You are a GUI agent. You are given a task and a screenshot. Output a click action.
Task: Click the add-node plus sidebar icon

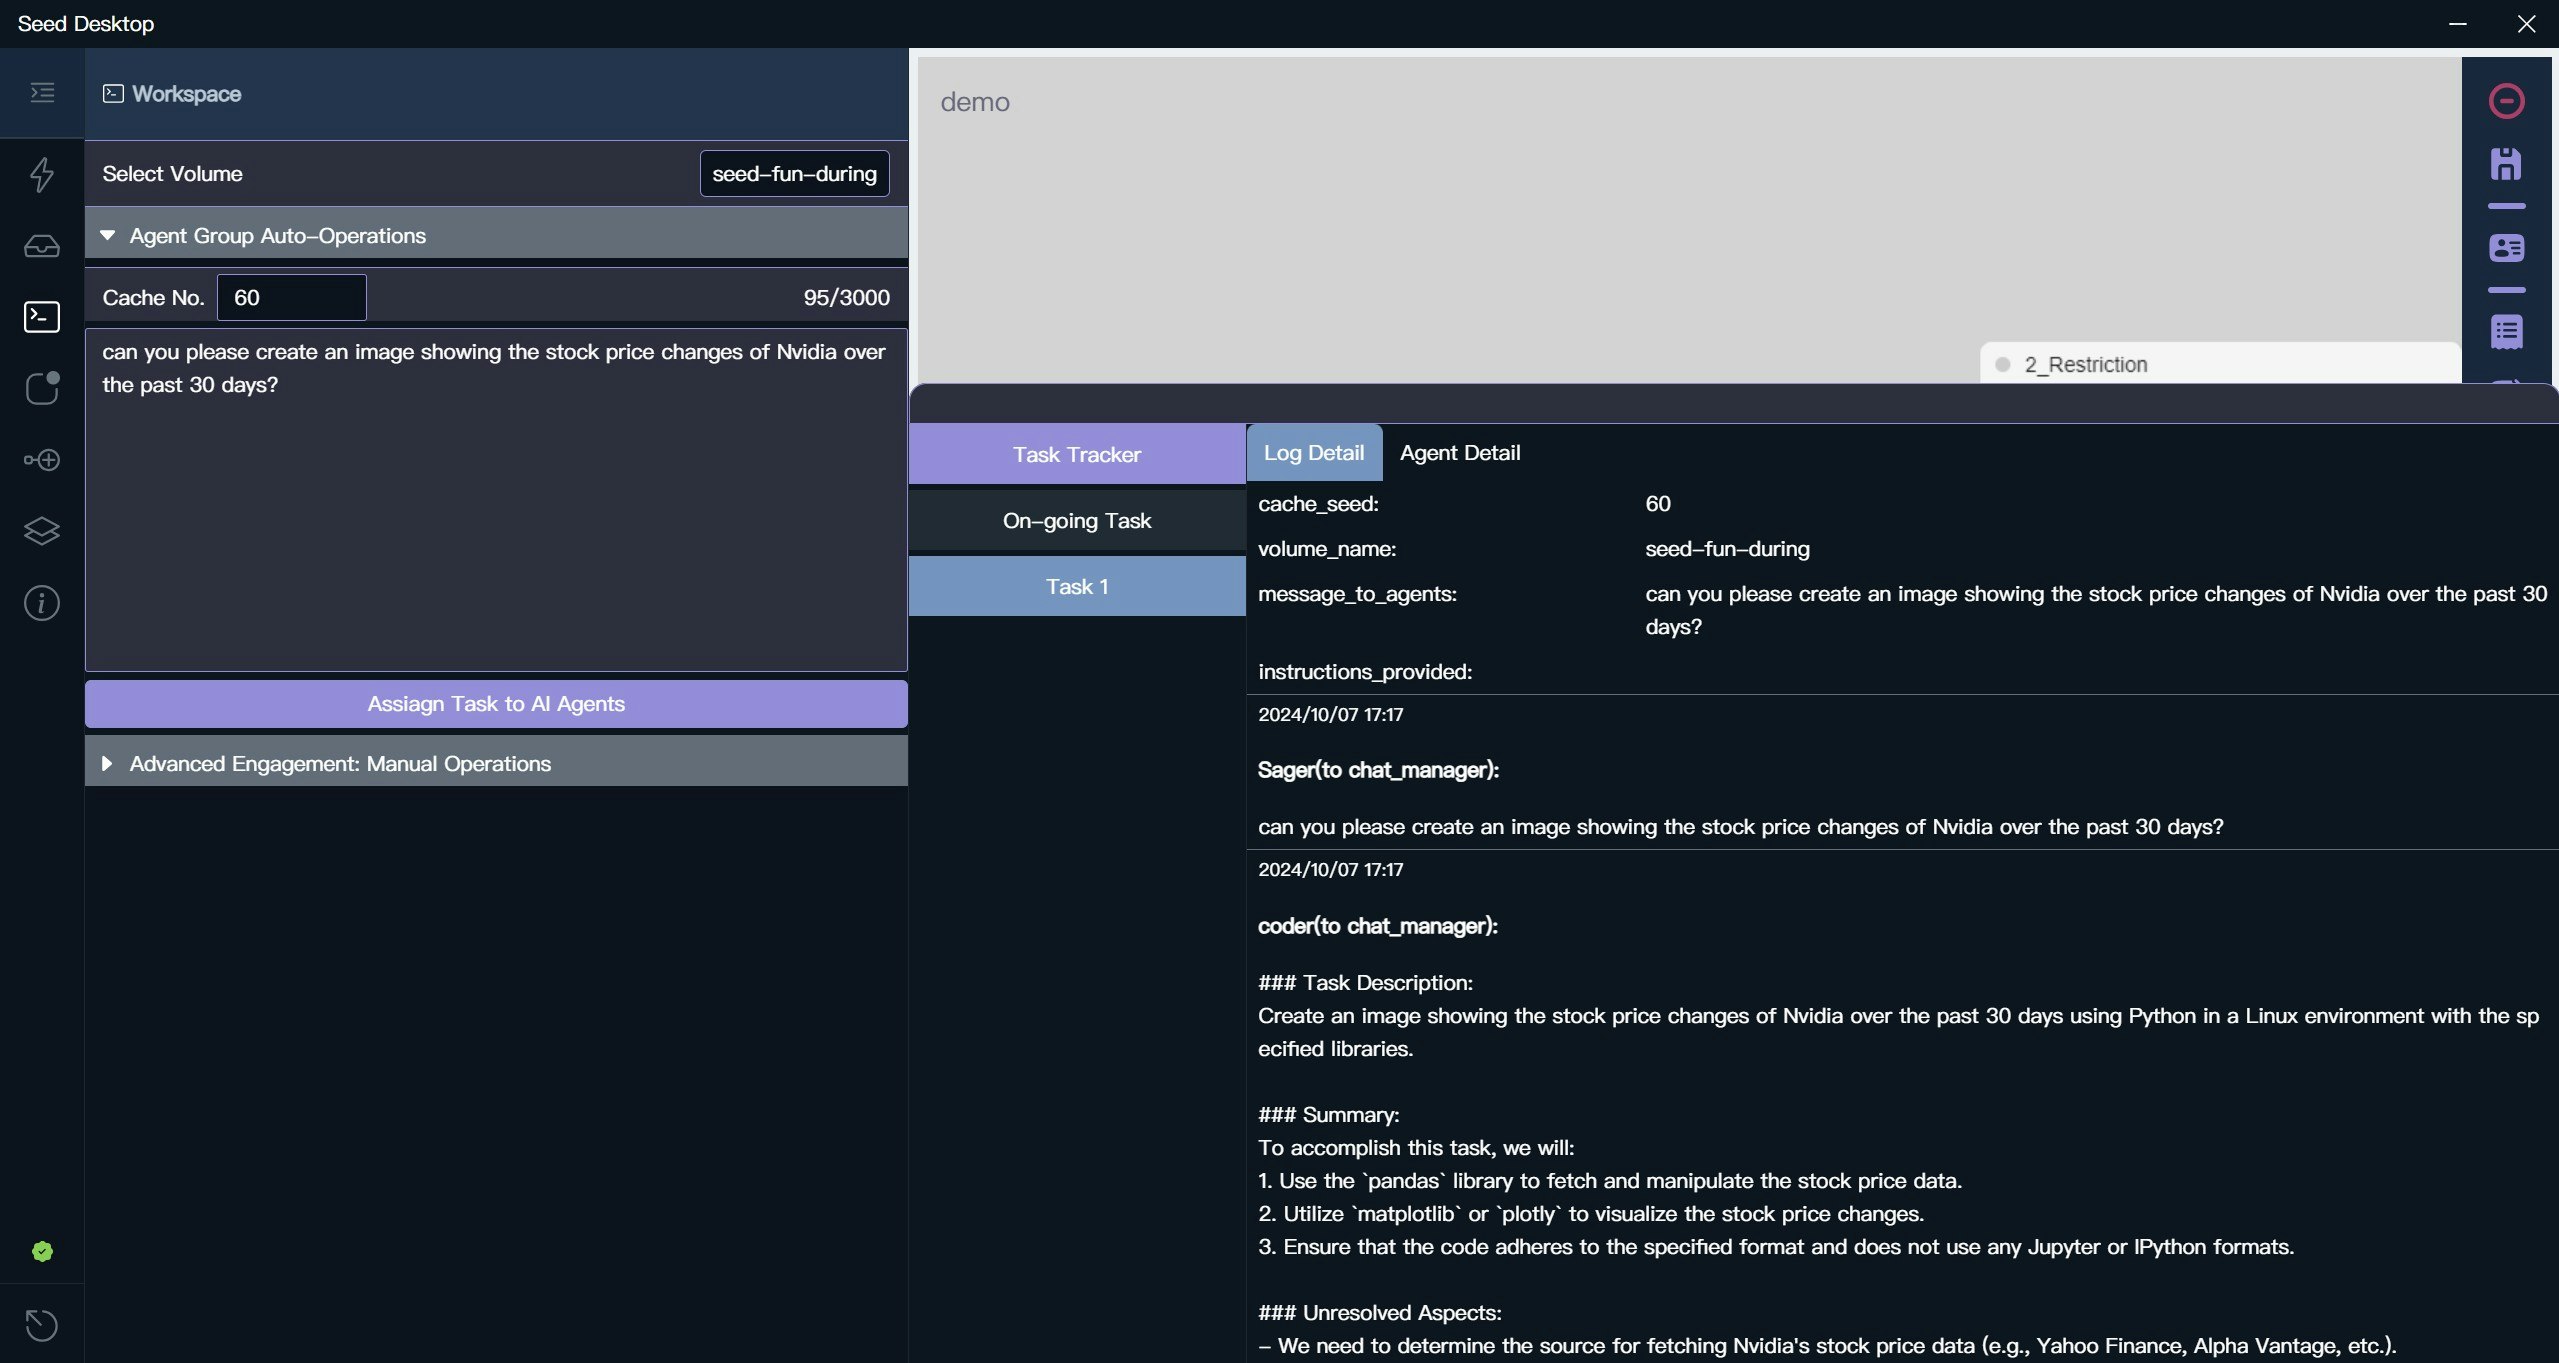tap(41, 460)
